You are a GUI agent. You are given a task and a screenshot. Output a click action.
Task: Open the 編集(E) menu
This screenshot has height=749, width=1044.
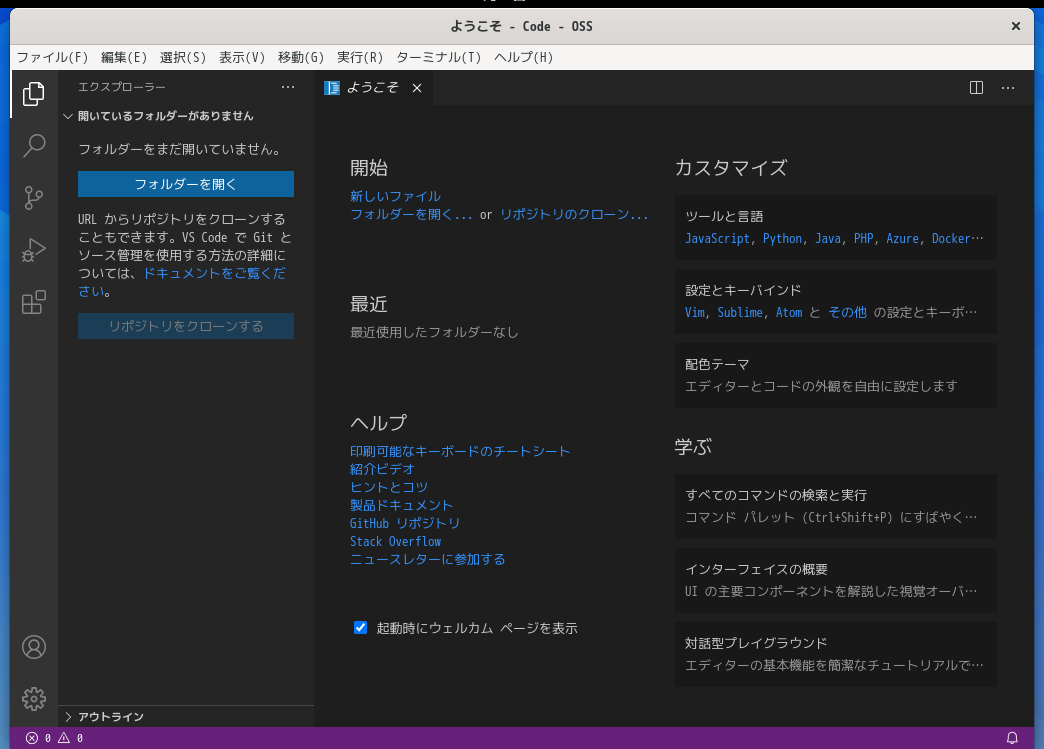click(124, 57)
